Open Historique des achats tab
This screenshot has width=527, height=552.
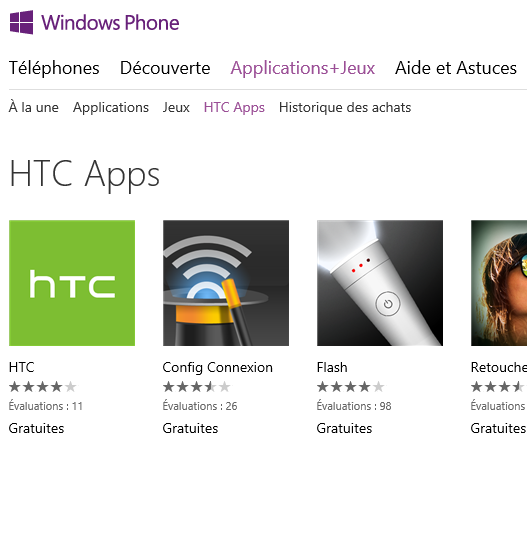point(345,107)
